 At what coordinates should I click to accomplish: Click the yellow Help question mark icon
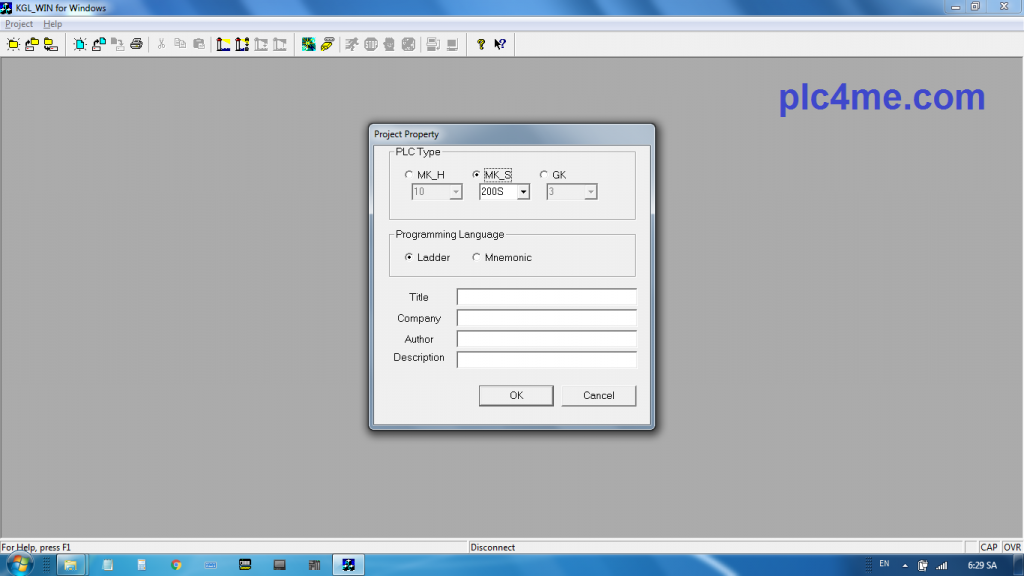point(480,44)
